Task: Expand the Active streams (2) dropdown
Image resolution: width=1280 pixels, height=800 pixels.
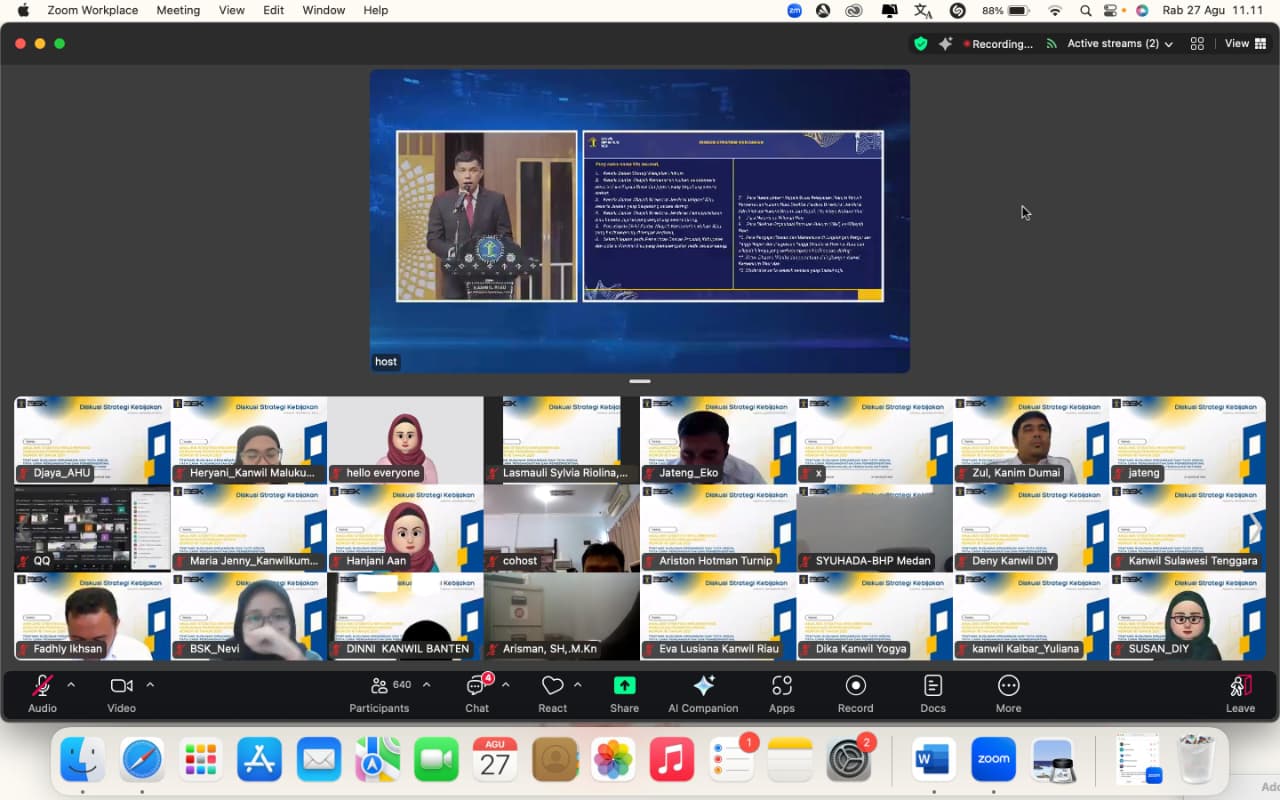Action: click(1119, 44)
